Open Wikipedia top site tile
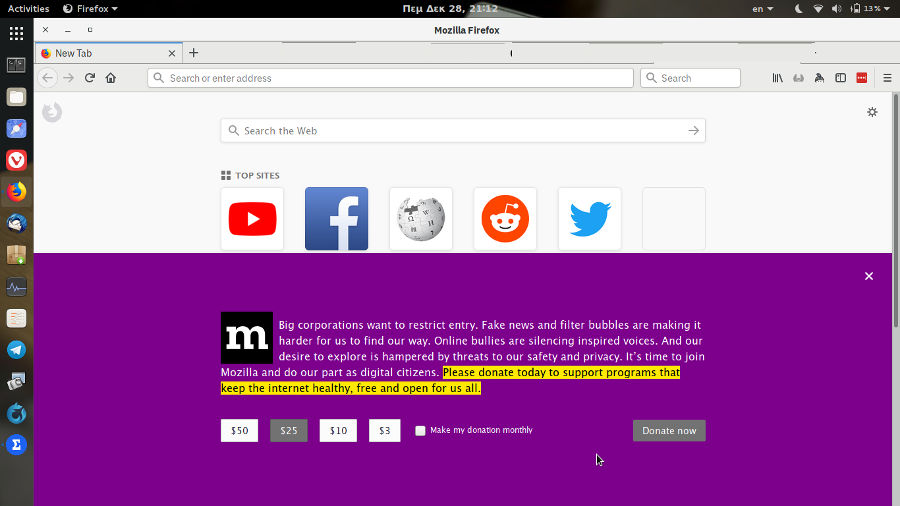Viewport: 900px width, 506px height. tap(421, 219)
